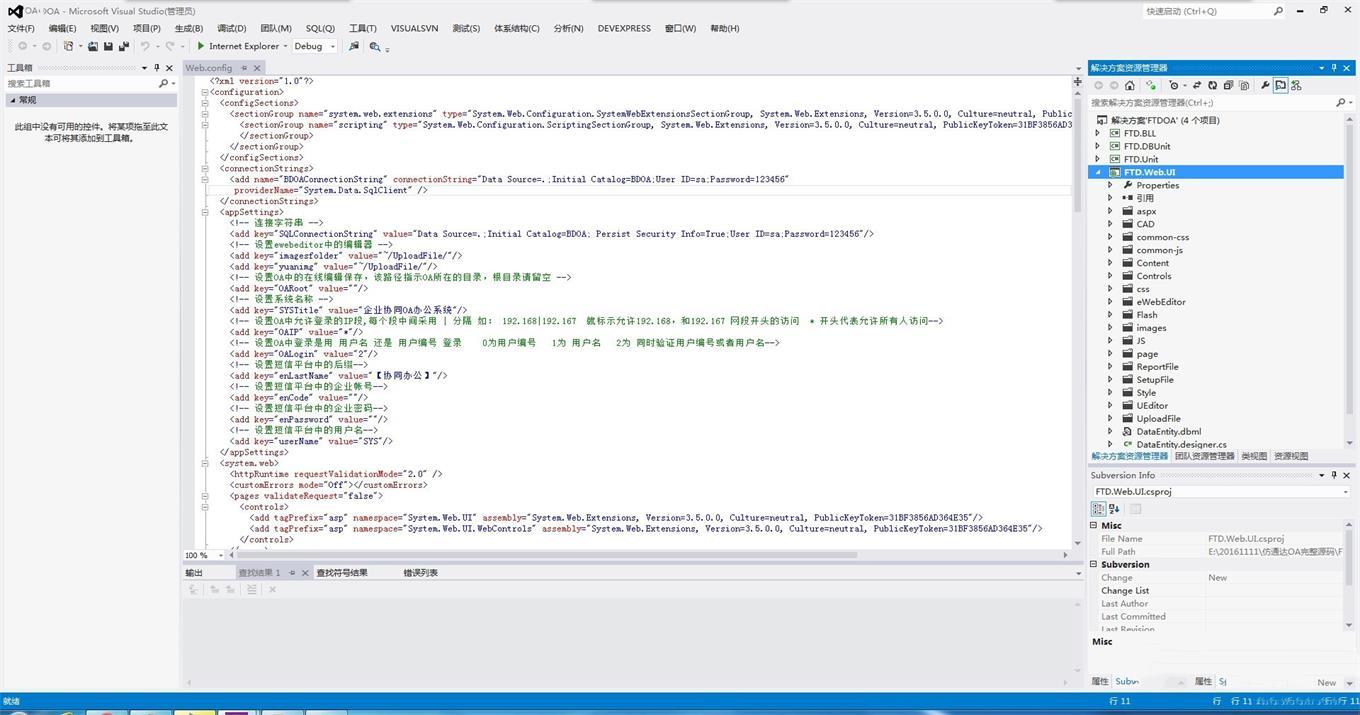Viewport: 1360px width, 715px height.
Task: Select the ReportFile folder
Action: 1157,366
